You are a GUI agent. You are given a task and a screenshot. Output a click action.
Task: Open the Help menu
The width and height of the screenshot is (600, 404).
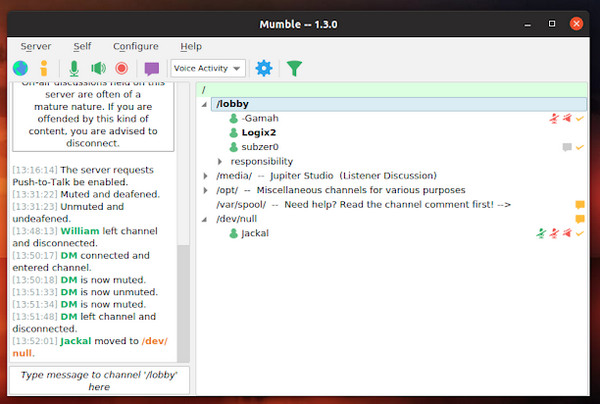click(x=191, y=46)
